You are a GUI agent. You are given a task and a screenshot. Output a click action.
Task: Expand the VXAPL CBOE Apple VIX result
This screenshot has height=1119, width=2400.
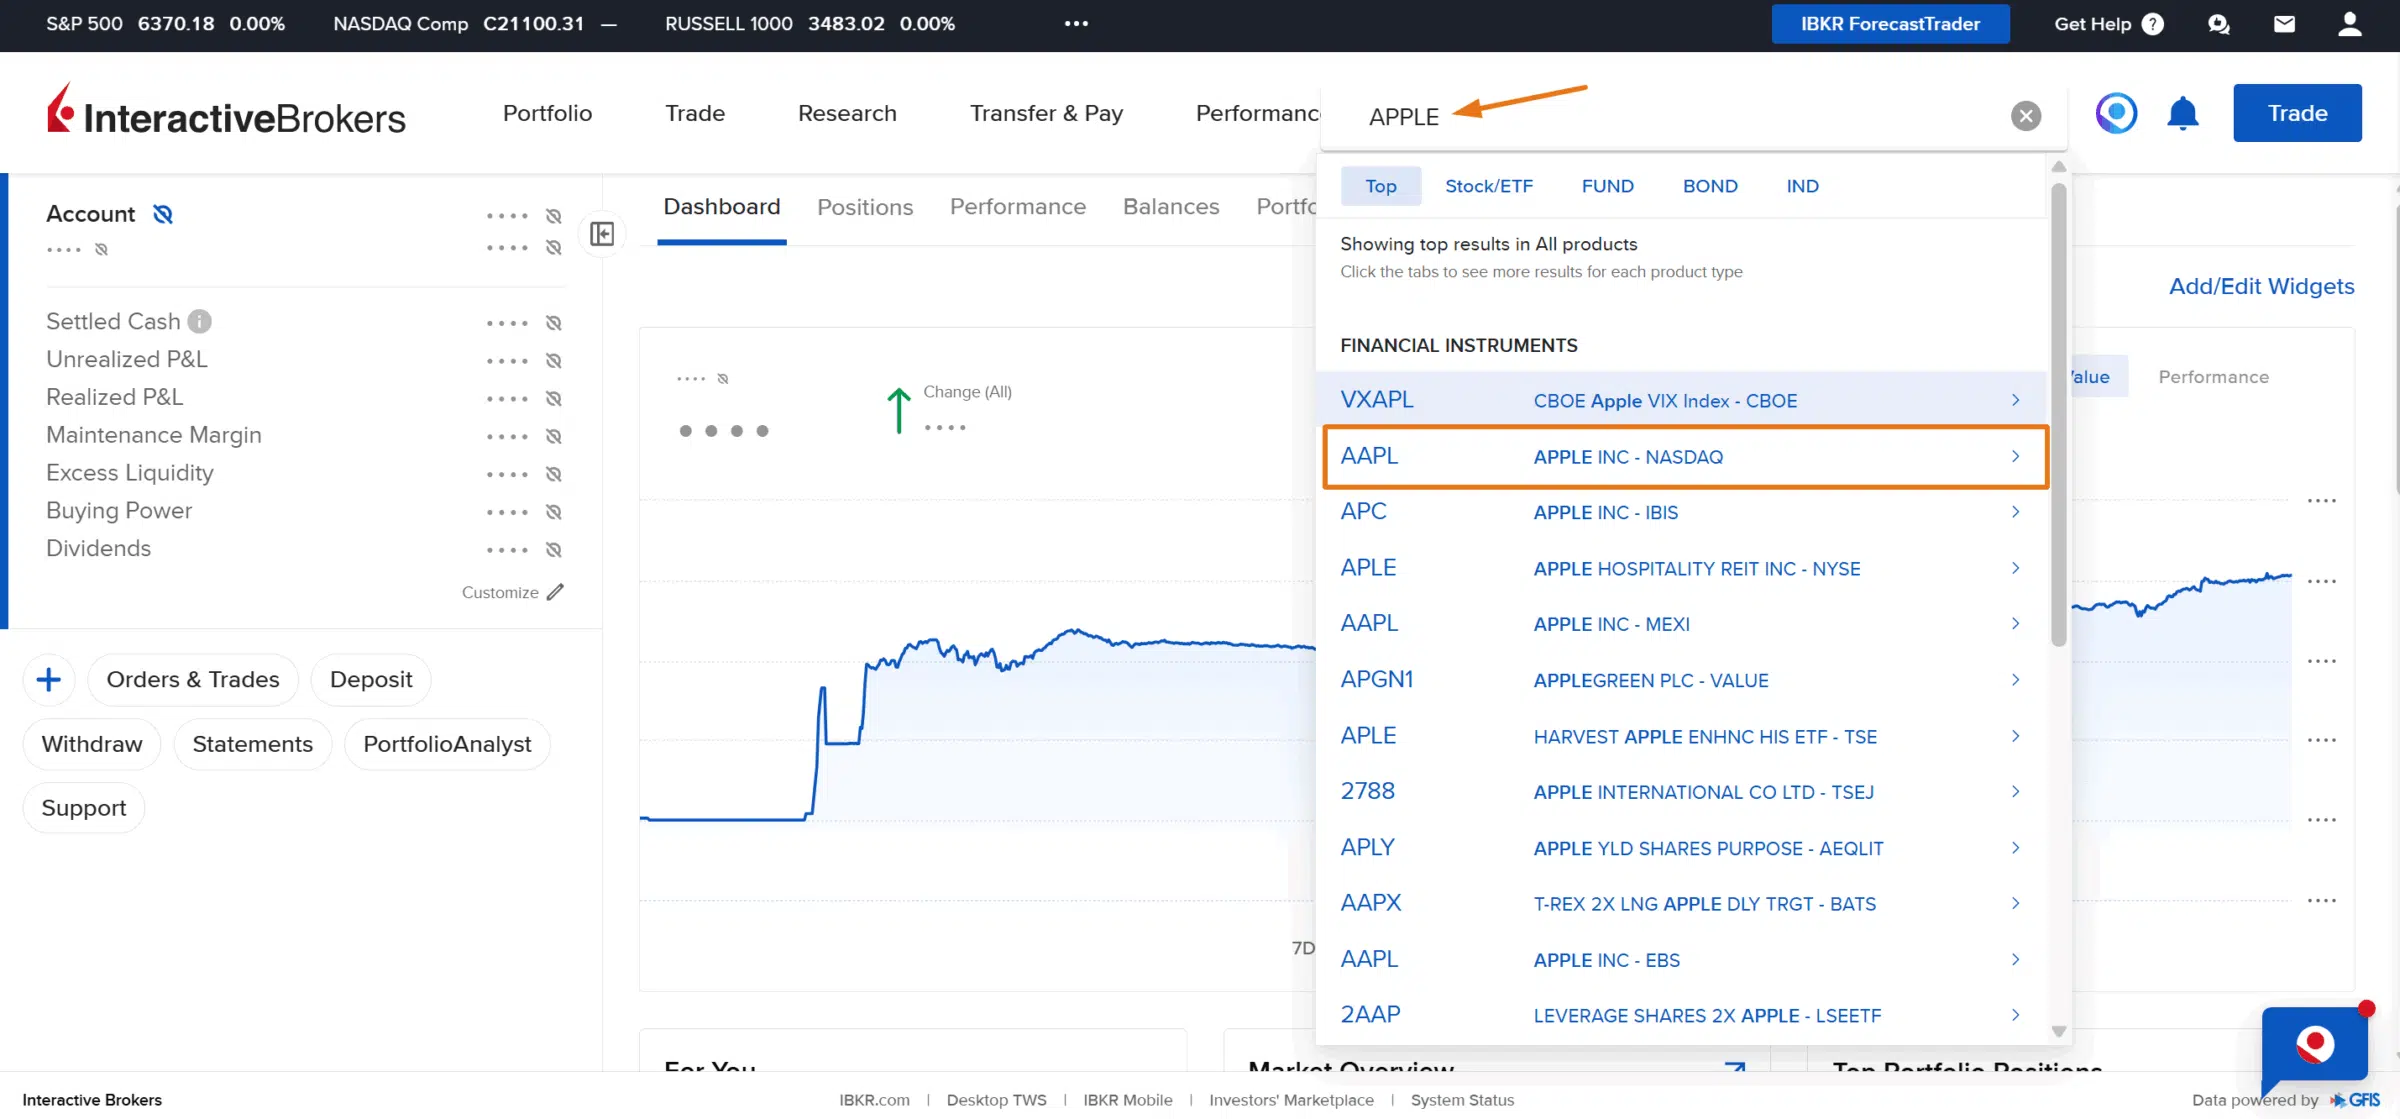[x=2015, y=400]
